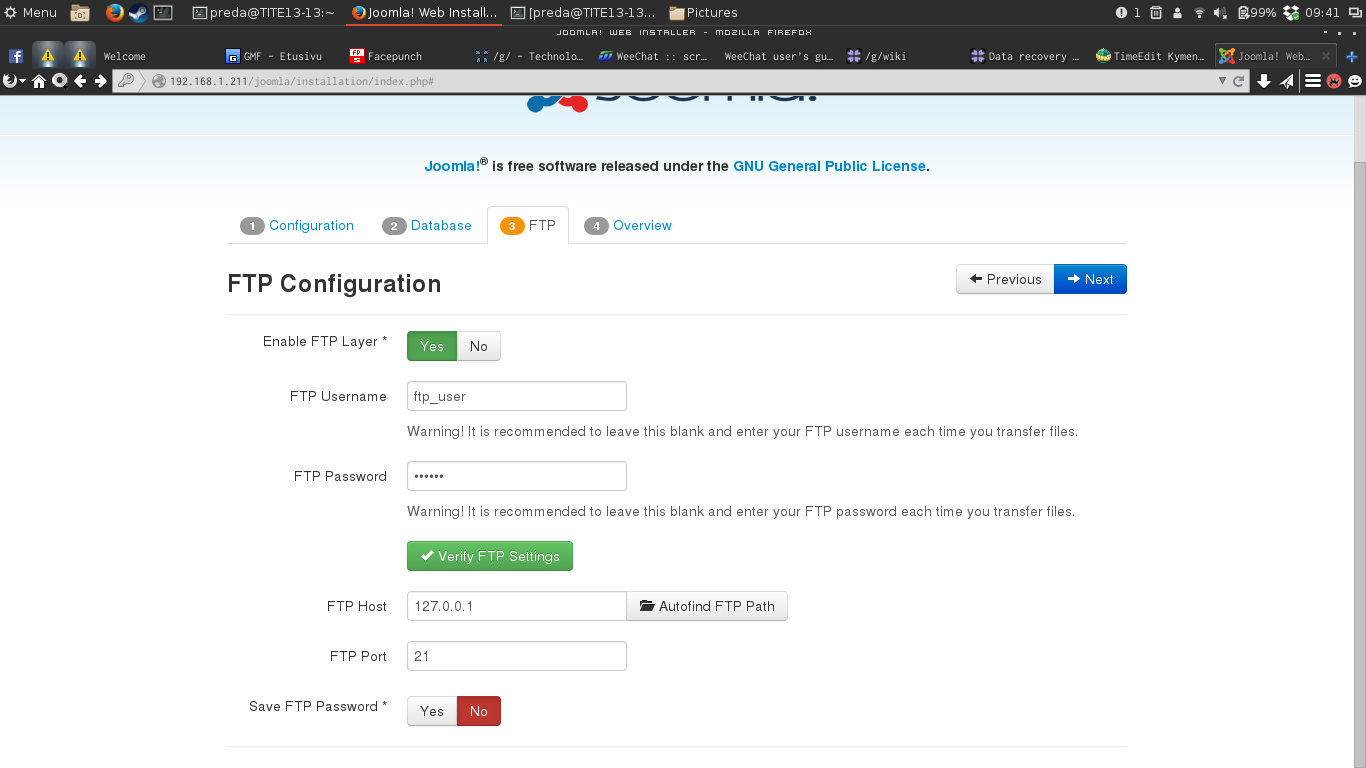Click the blue Next button
Screen dimensions: 1366x768
pyautogui.click(x=1090, y=279)
